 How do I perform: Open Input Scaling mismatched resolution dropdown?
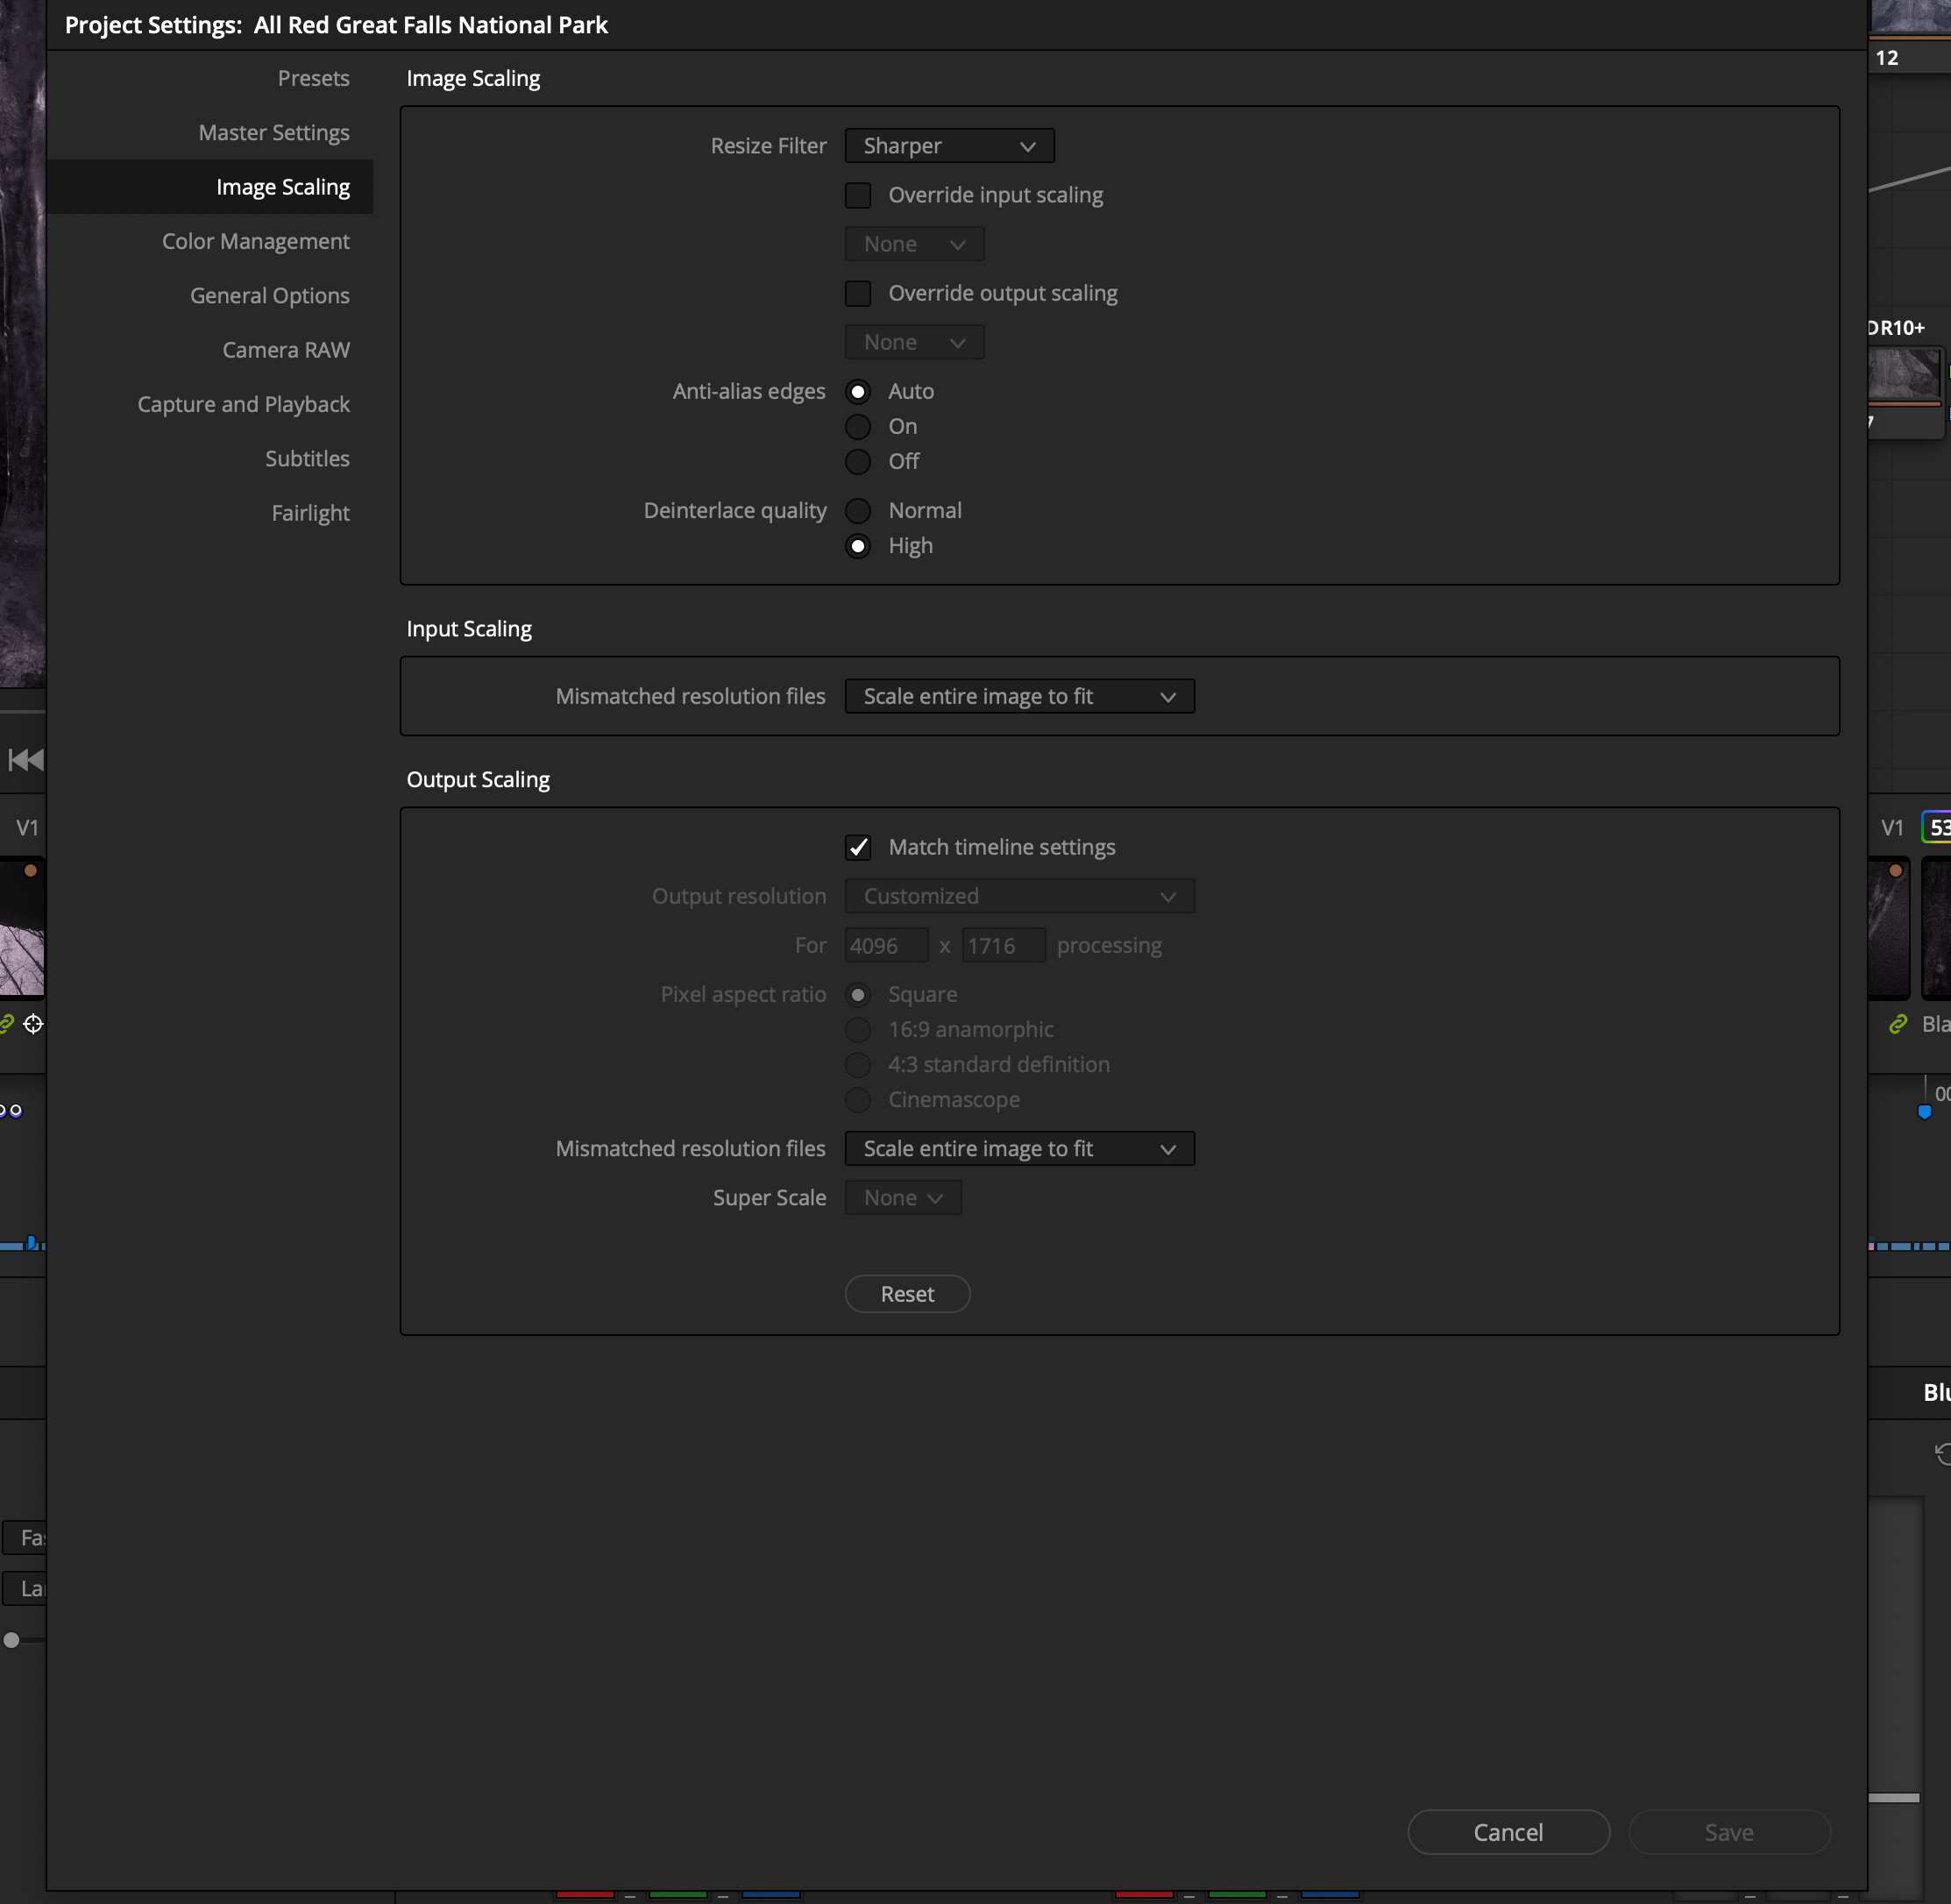tap(1019, 696)
